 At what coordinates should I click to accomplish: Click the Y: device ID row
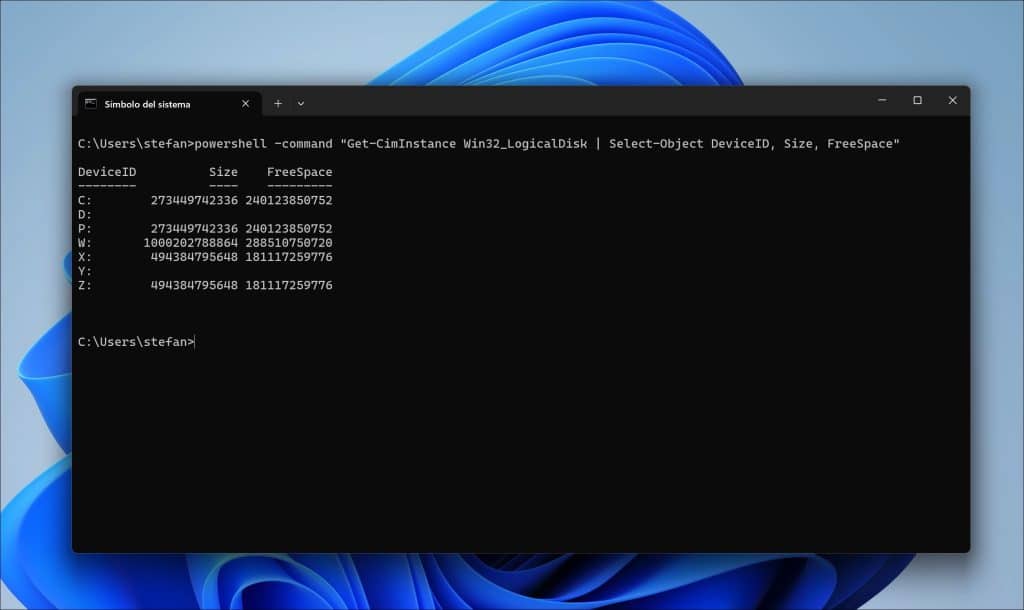(85, 271)
